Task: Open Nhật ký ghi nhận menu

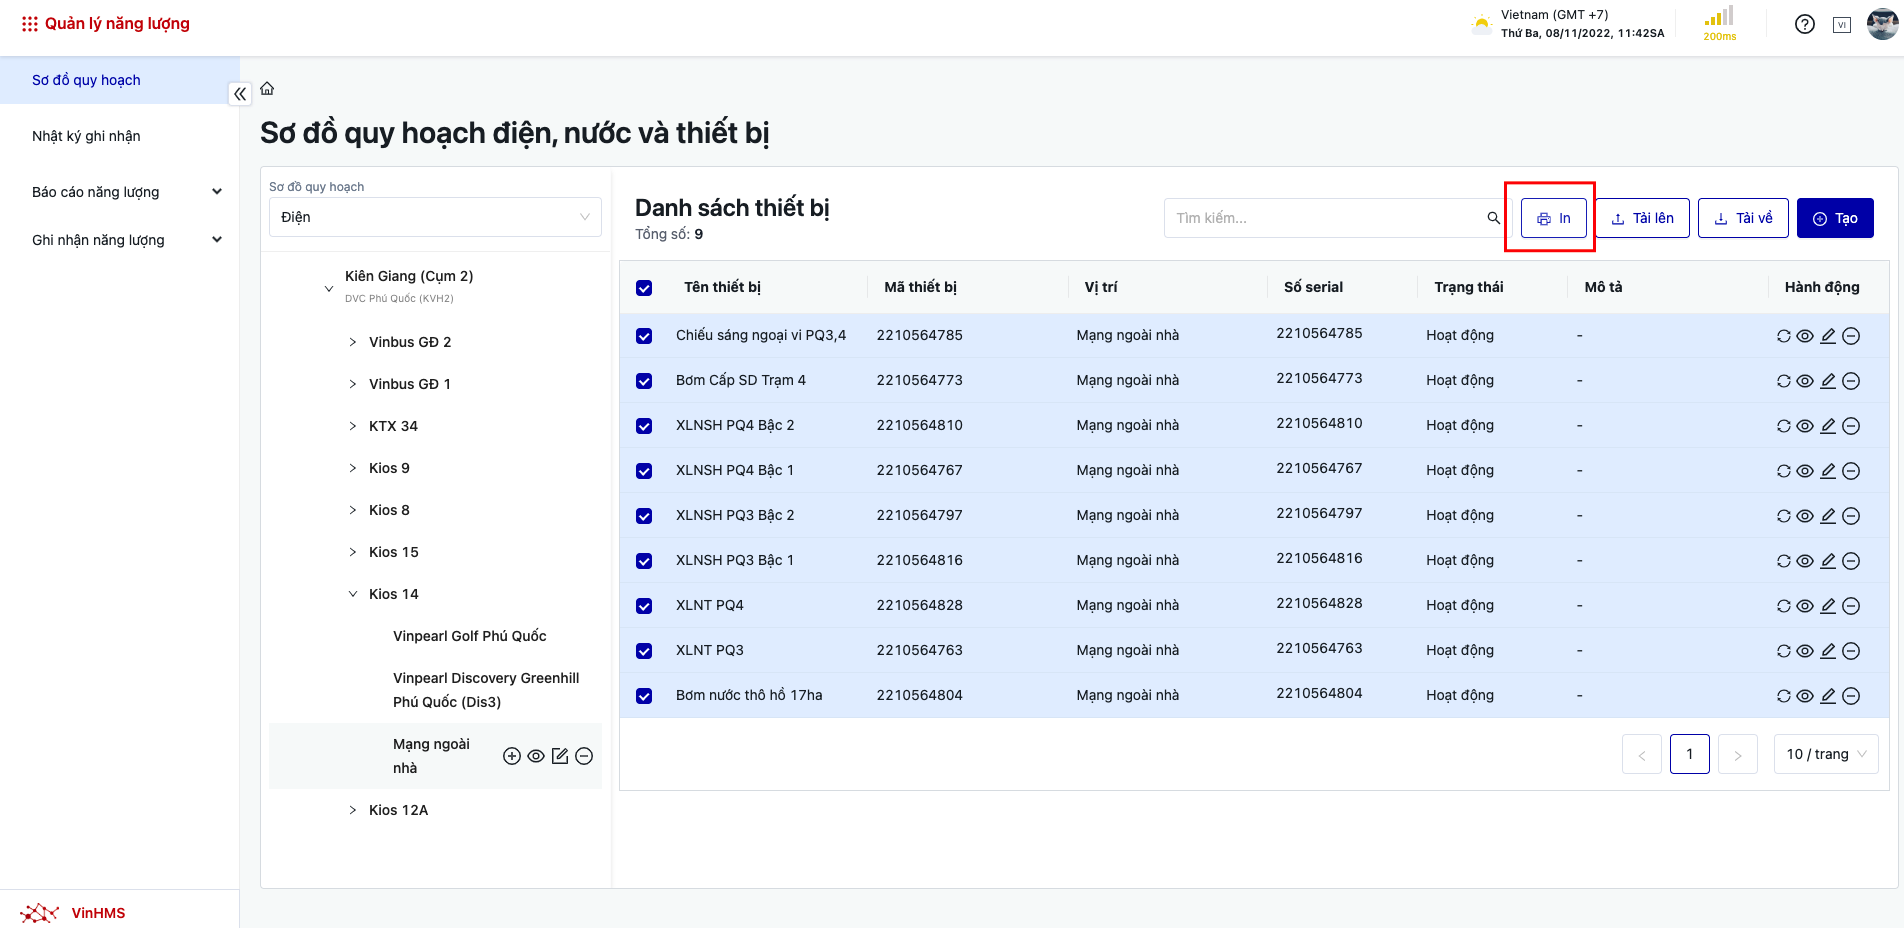Action: tap(86, 136)
